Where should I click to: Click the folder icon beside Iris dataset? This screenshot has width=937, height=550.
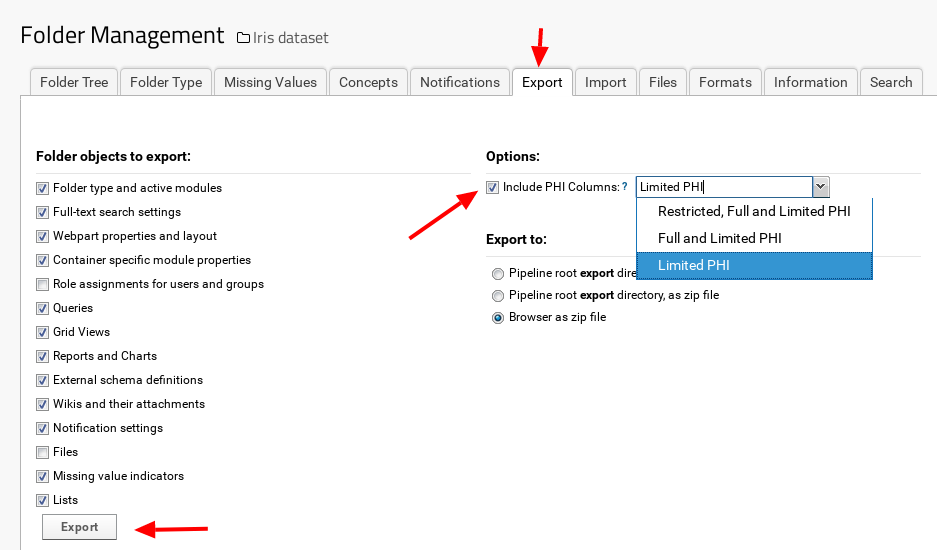pyautogui.click(x=243, y=38)
